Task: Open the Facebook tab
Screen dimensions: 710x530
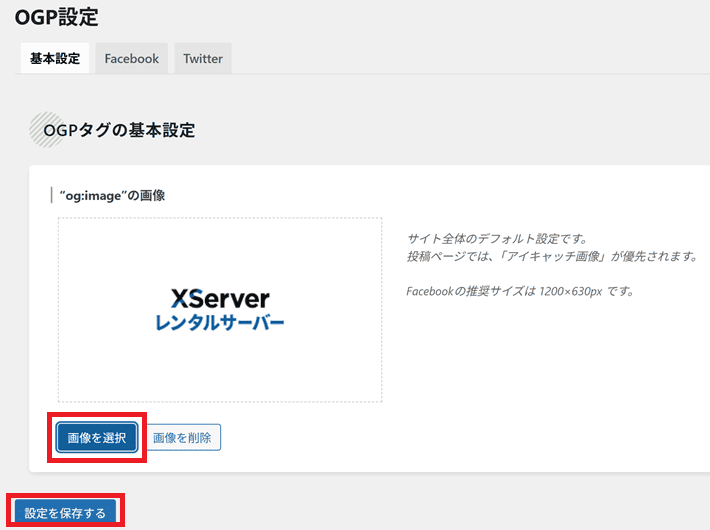Action: tap(132, 58)
